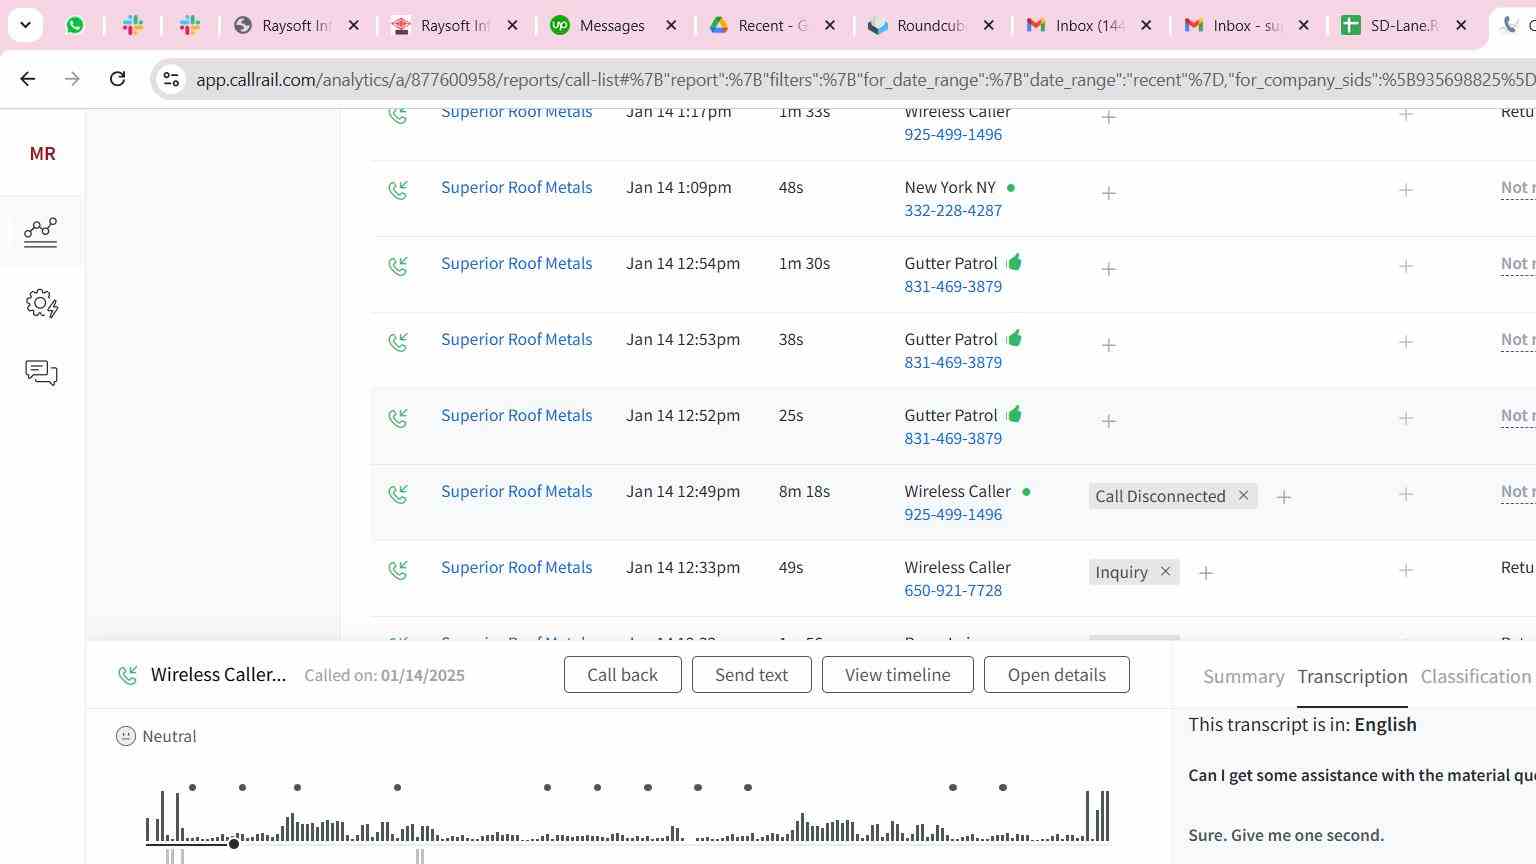Move the audio playhead knob on waveform

[x=234, y=844]
